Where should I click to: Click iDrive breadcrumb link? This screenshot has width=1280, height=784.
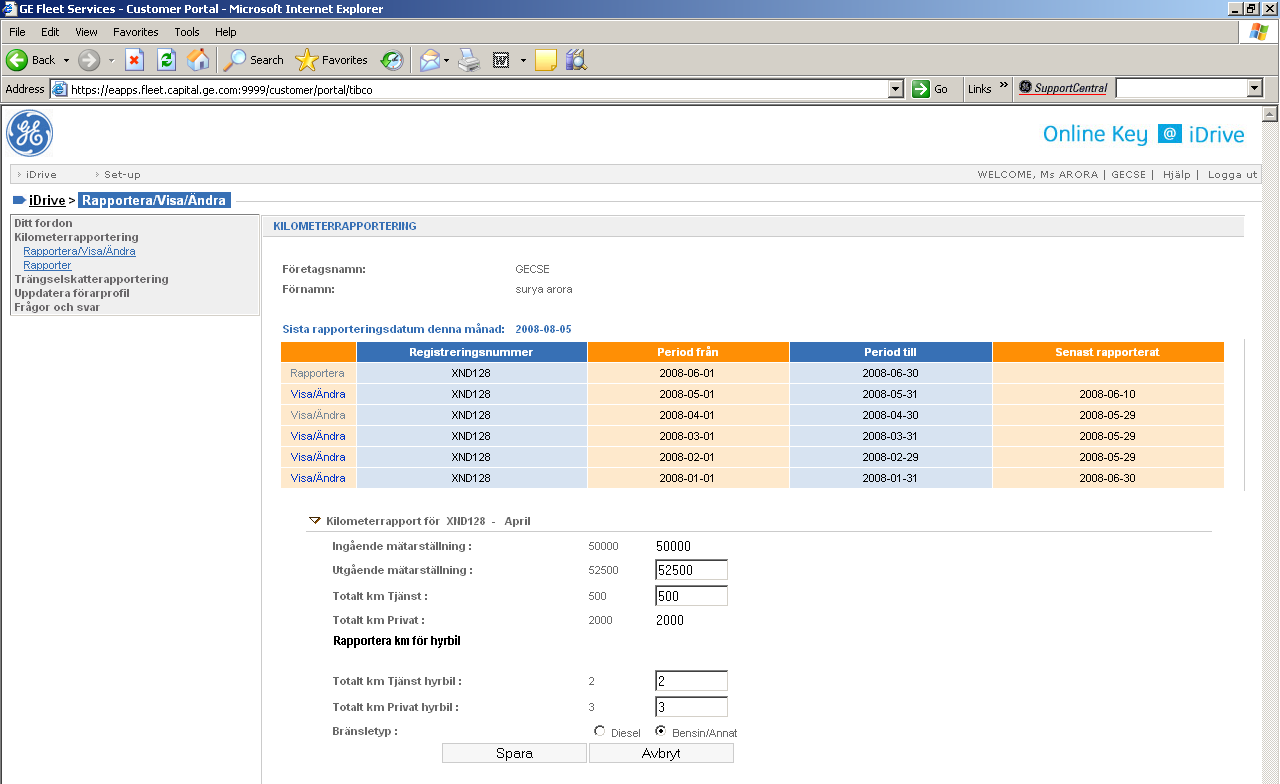click(x=47, y=200)
